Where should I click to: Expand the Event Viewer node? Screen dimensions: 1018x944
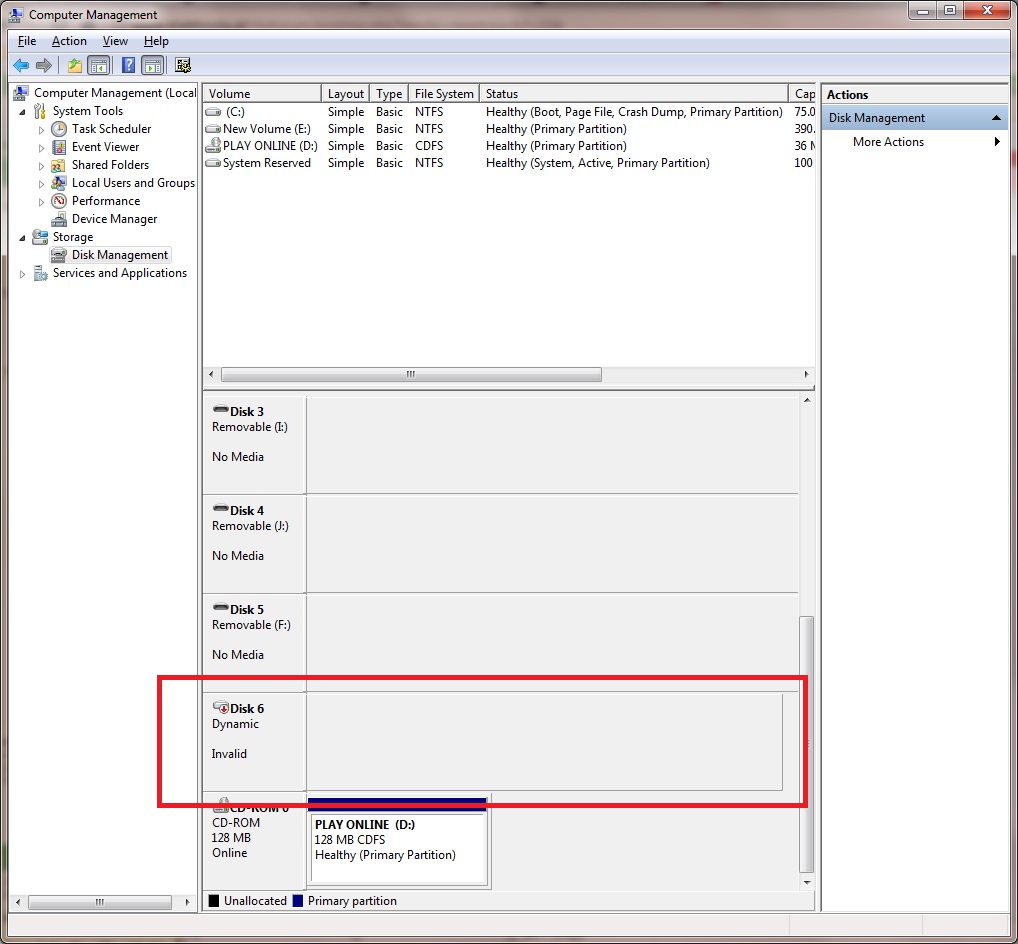[41, 148]
